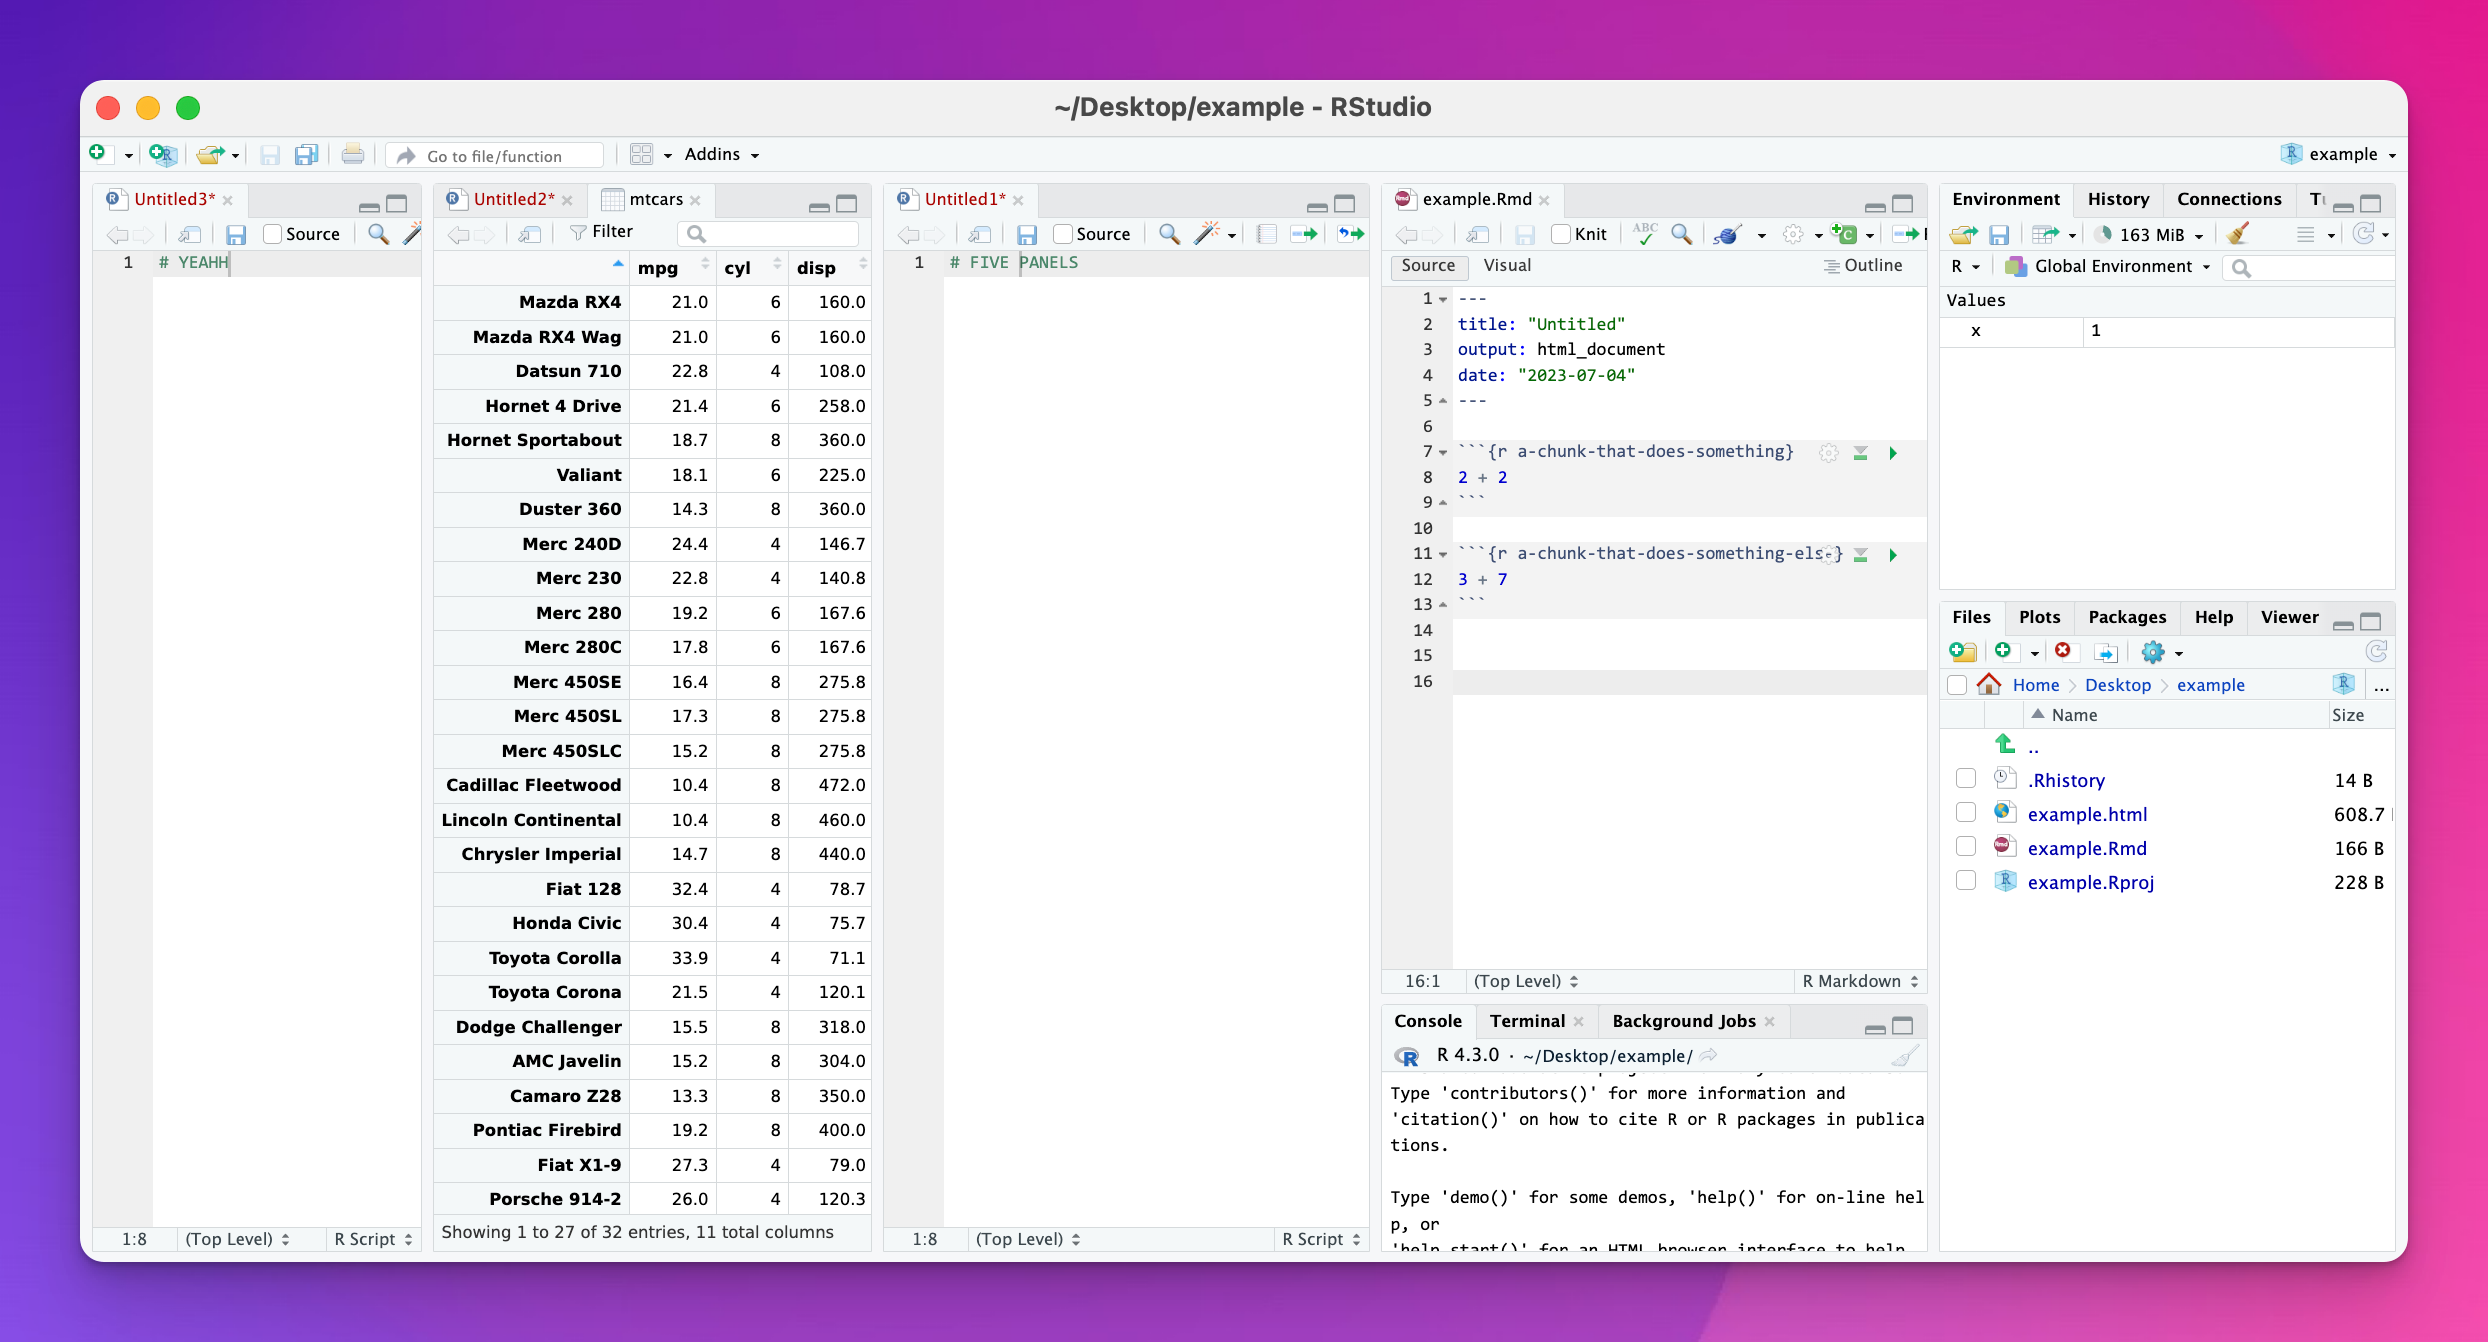Check the example.Rmd file checkbox

(1966, 847)
